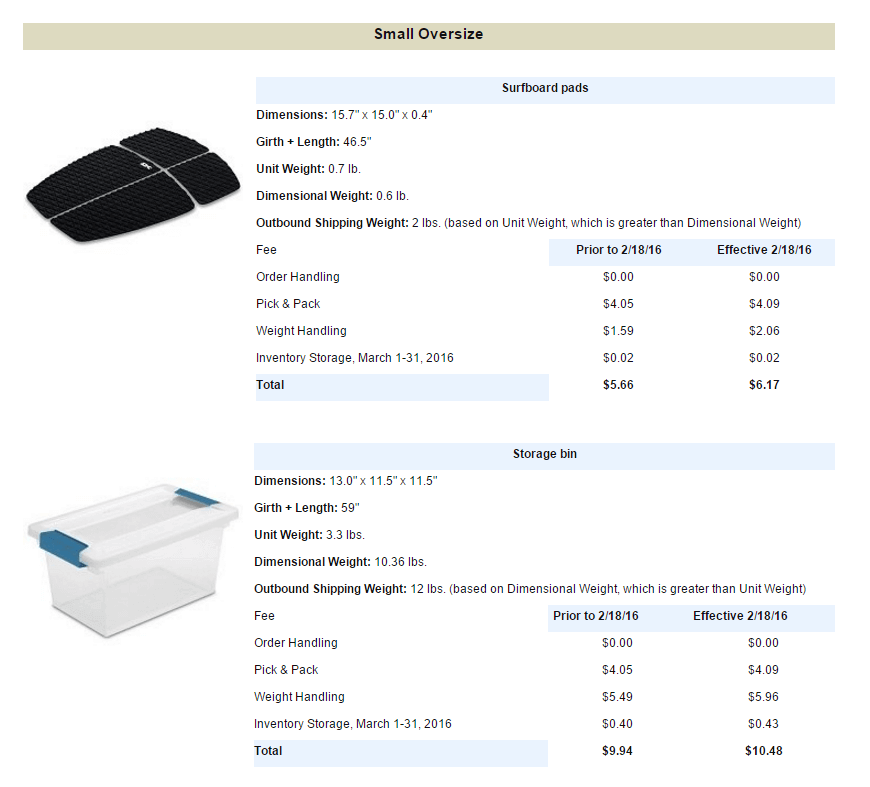Click the surfboard pads Prior to 2/18/16 header
This screenshot has width=870, height=787.
(619, 250)
